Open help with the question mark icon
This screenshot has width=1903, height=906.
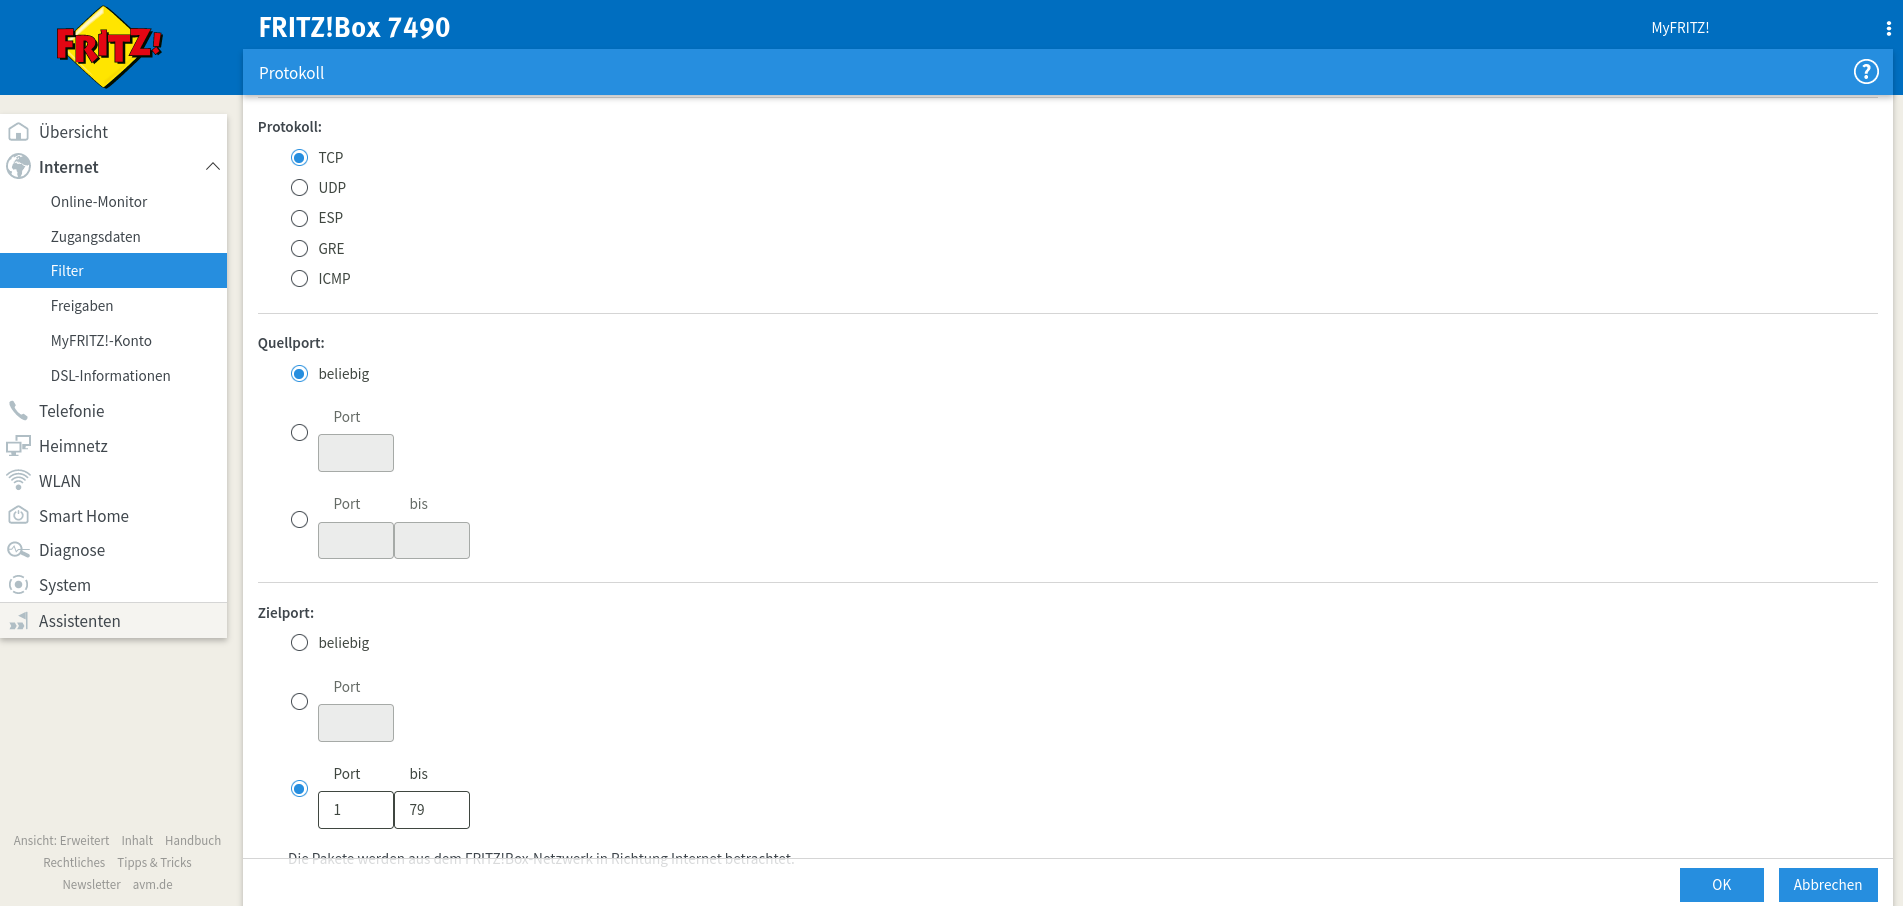click(1865, 72)
